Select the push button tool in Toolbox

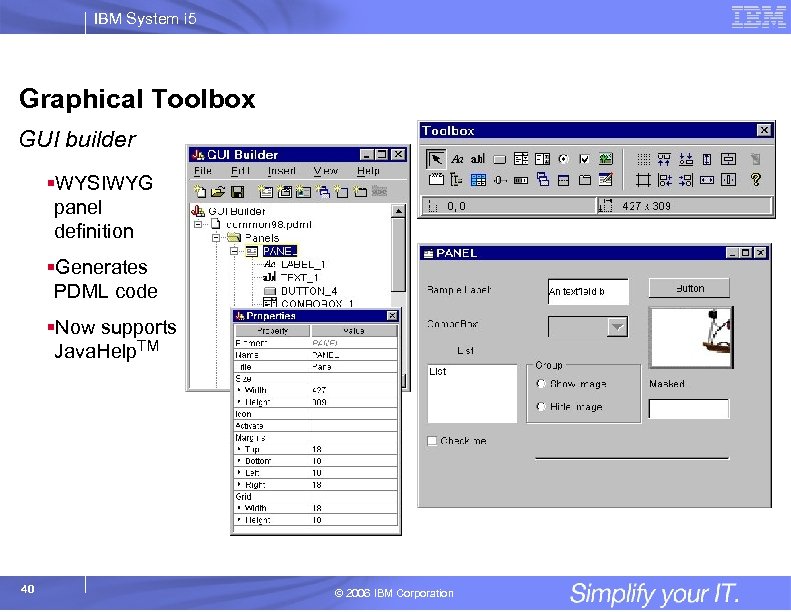tap(499, 160)
